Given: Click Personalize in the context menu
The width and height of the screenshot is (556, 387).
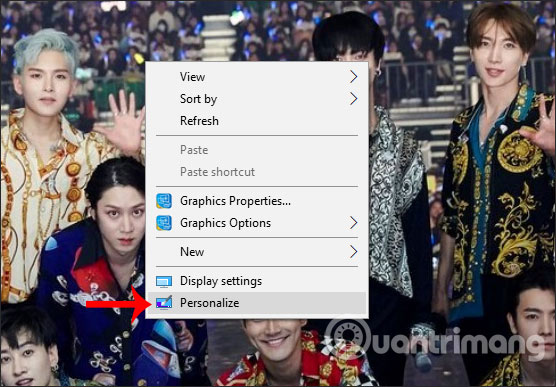Looking at the screenshot, I should click(257, 303).
